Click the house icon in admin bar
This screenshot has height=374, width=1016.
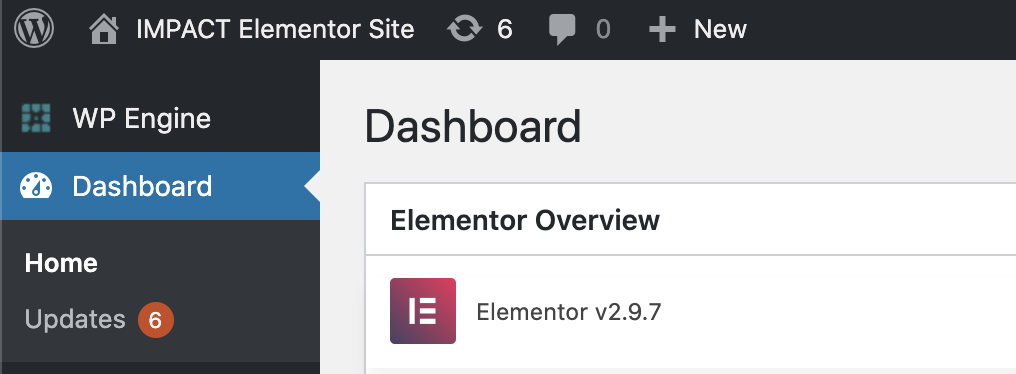click(x=104, y=30)
